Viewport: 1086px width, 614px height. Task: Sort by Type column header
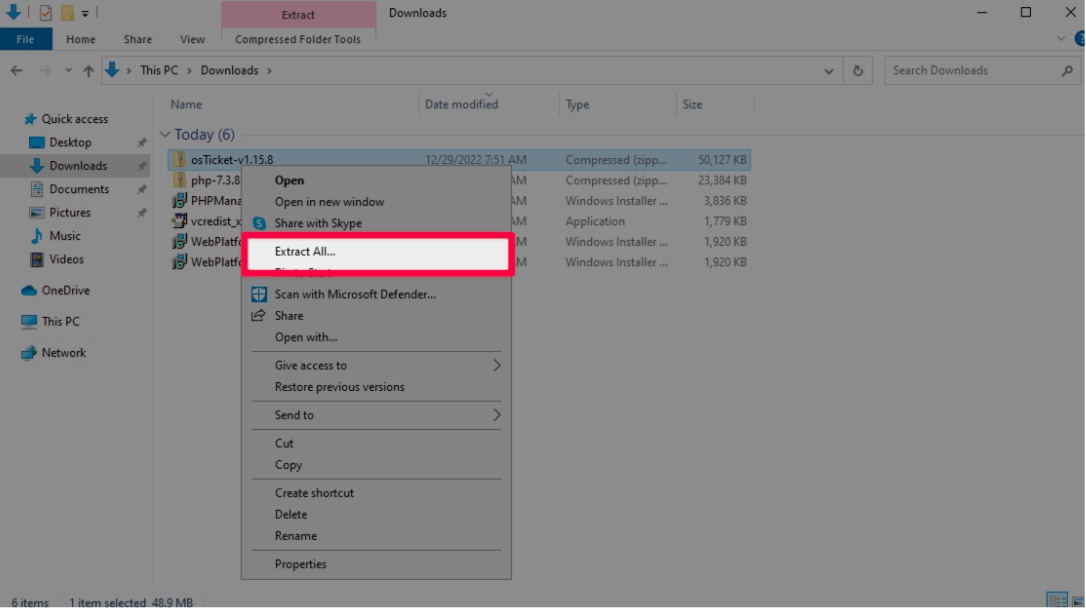pos(577,105)
